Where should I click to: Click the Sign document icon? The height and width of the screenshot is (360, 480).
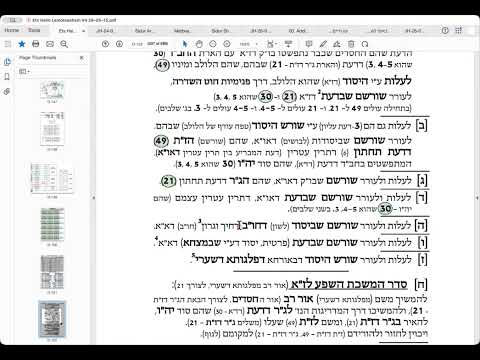point(337,44)
